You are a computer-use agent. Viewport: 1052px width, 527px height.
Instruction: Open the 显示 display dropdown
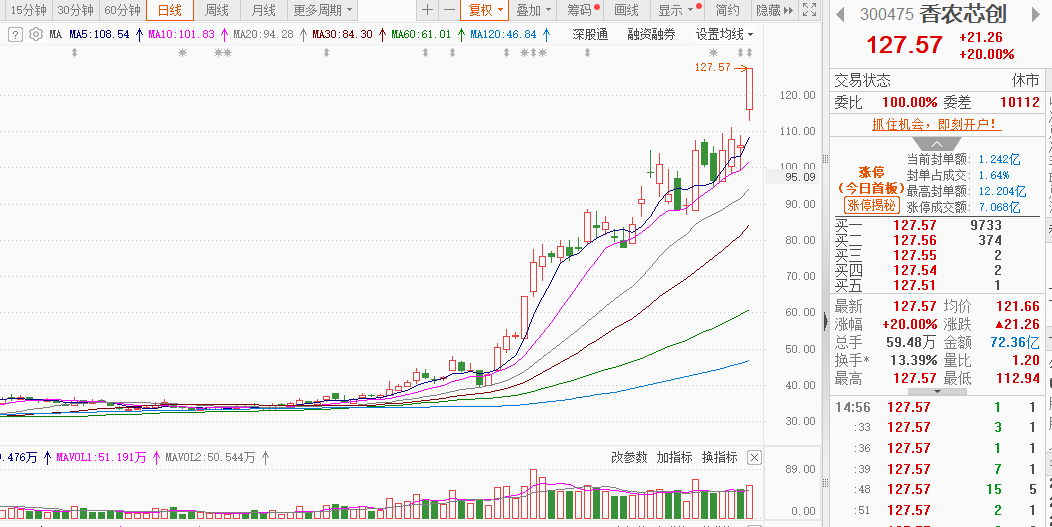[676, 10]
